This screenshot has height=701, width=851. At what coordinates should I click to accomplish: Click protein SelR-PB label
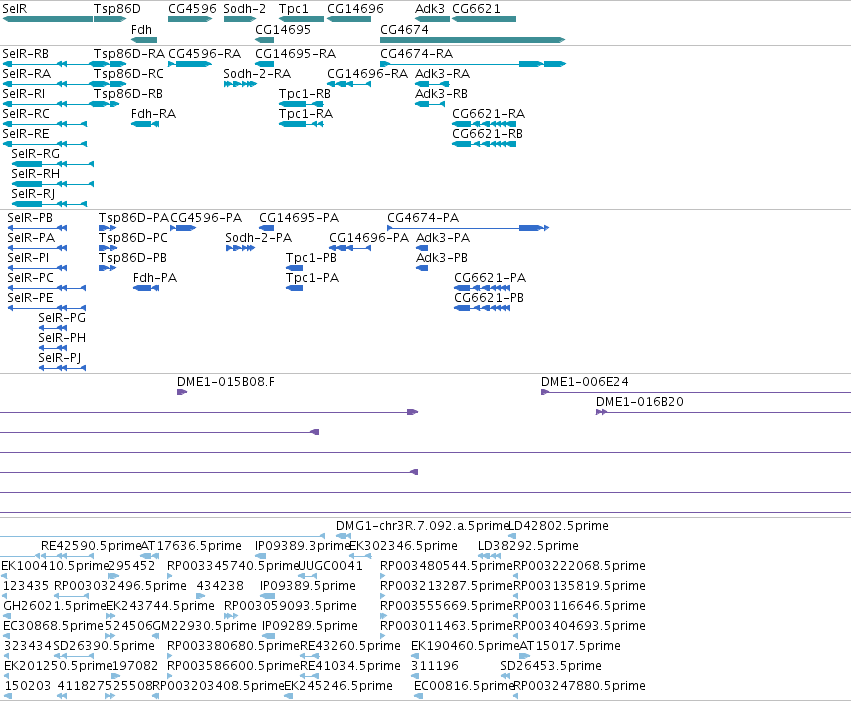[30, 218]
